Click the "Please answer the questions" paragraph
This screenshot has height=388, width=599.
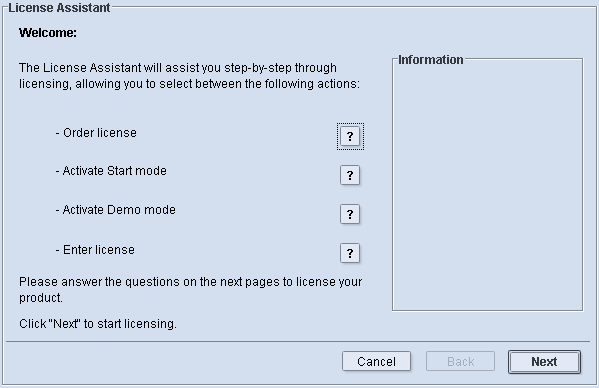[191, 290]
